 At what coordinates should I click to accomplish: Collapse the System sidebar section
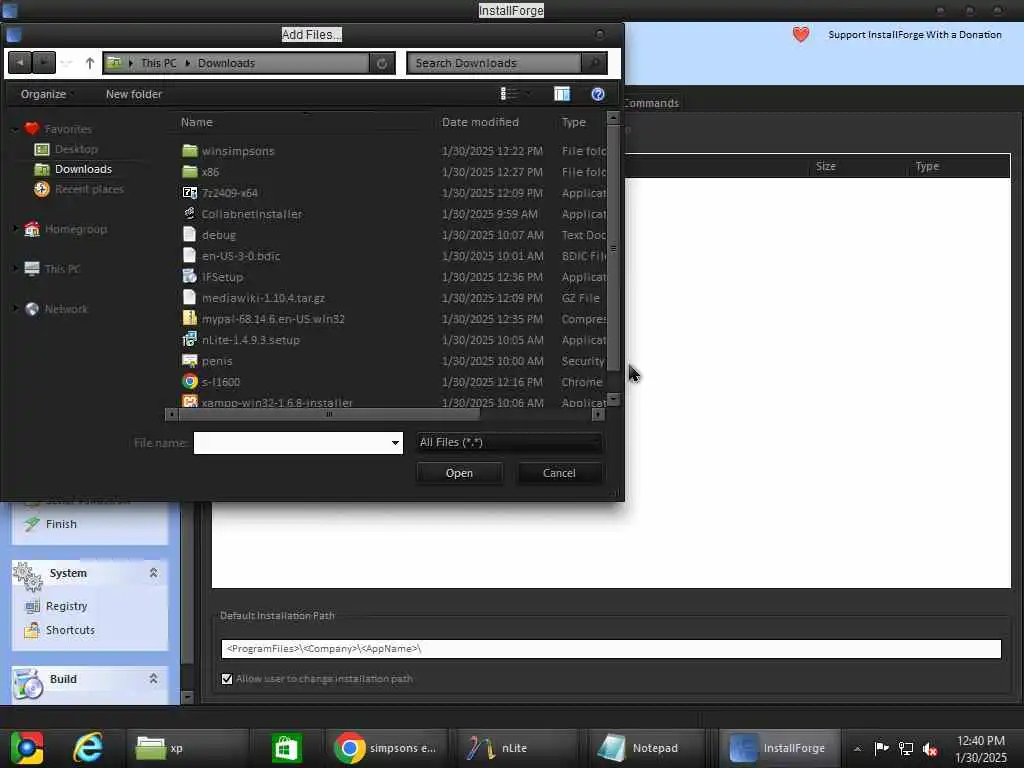[x=153, y=573]
